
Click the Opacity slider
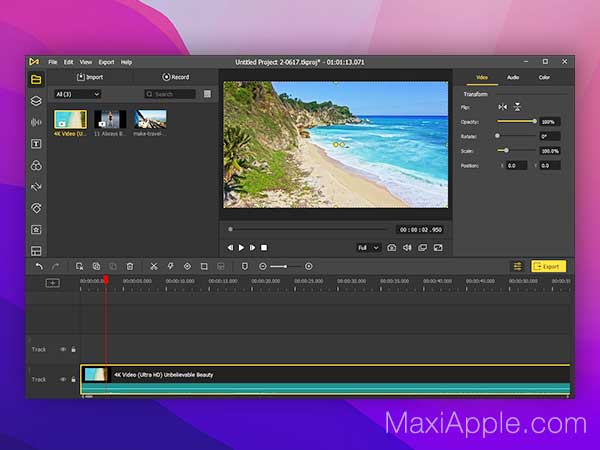(517, 121)
